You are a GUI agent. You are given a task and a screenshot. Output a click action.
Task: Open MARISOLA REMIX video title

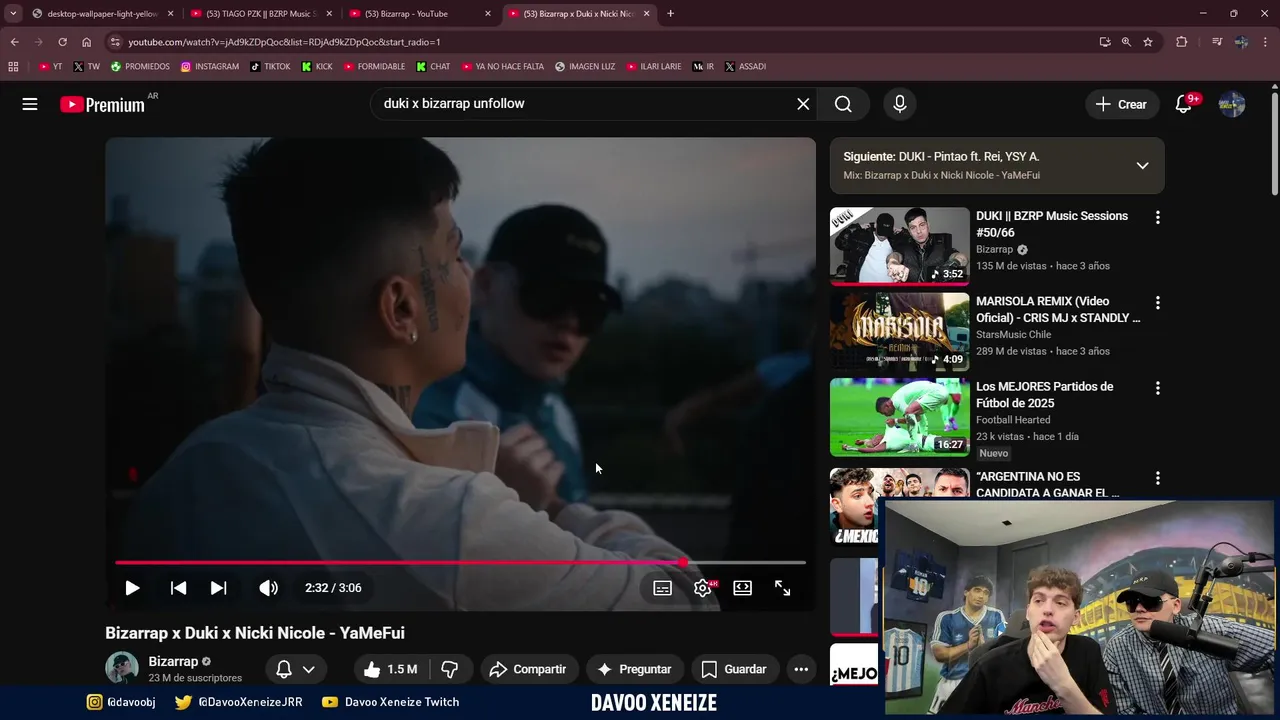coord(1058,309)
